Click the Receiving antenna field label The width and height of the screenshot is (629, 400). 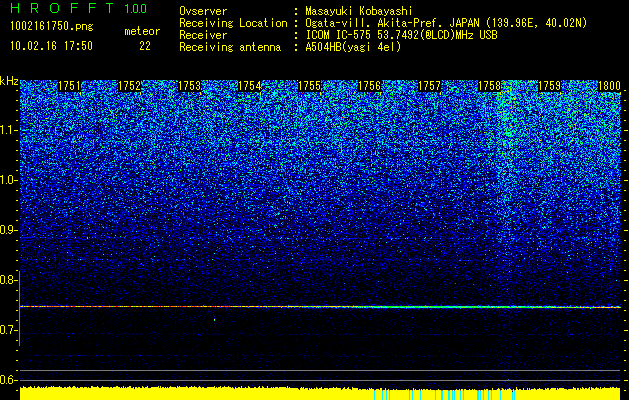coord(230,47)
